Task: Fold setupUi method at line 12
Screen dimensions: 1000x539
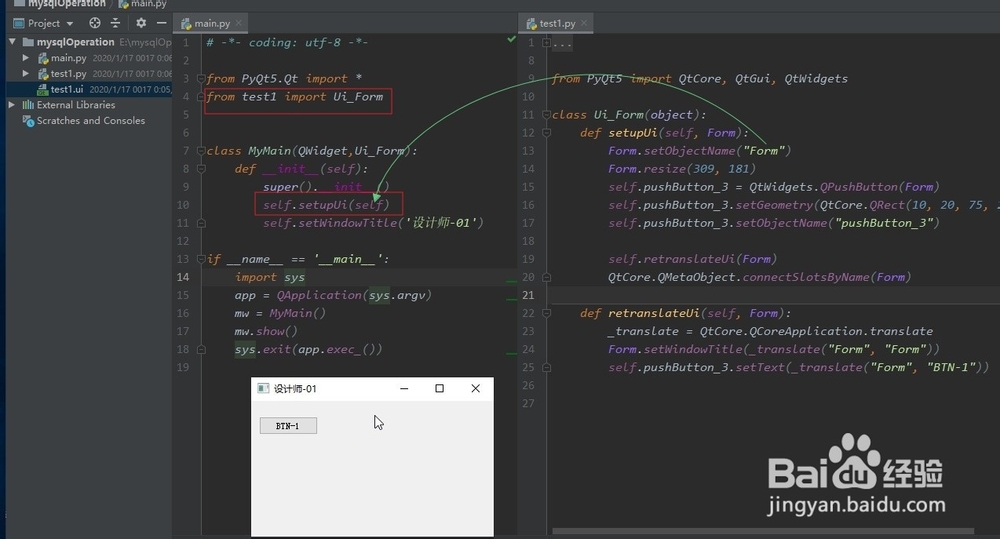Action: tap(547, 133)
